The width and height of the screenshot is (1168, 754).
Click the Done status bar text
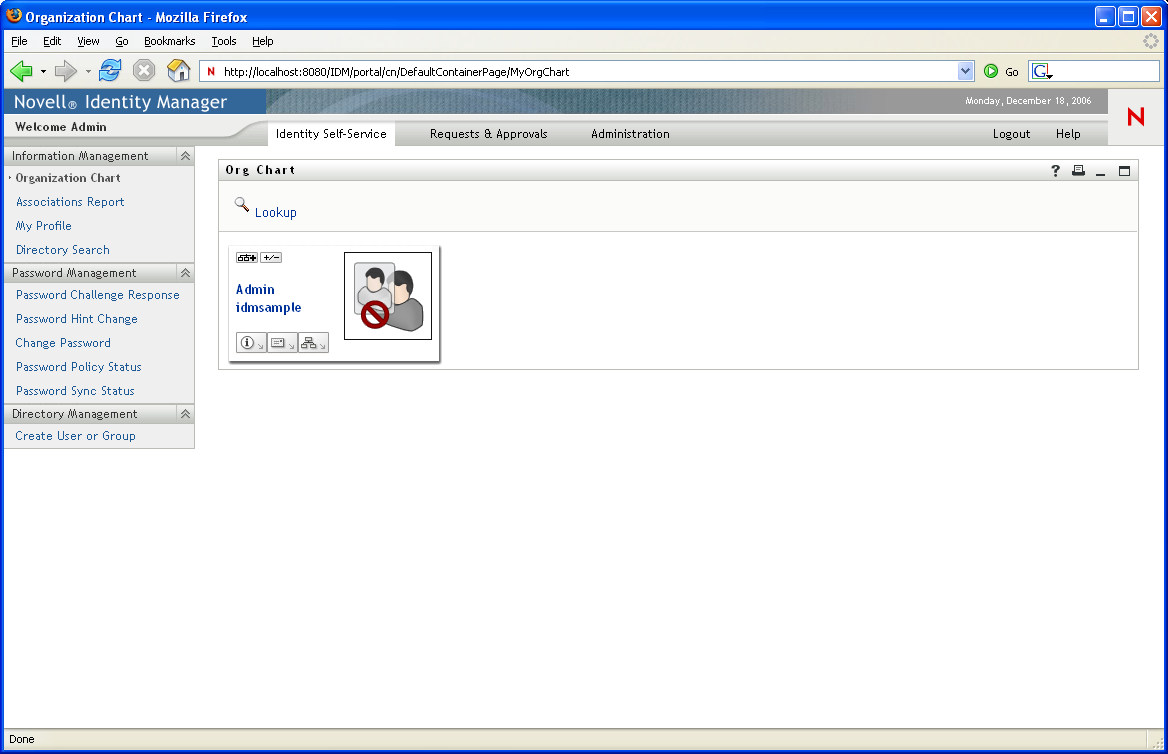tap(22, 739)
